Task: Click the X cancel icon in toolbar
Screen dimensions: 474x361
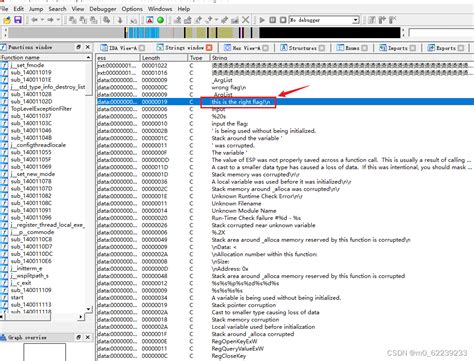Action: [x=246, y=20]
